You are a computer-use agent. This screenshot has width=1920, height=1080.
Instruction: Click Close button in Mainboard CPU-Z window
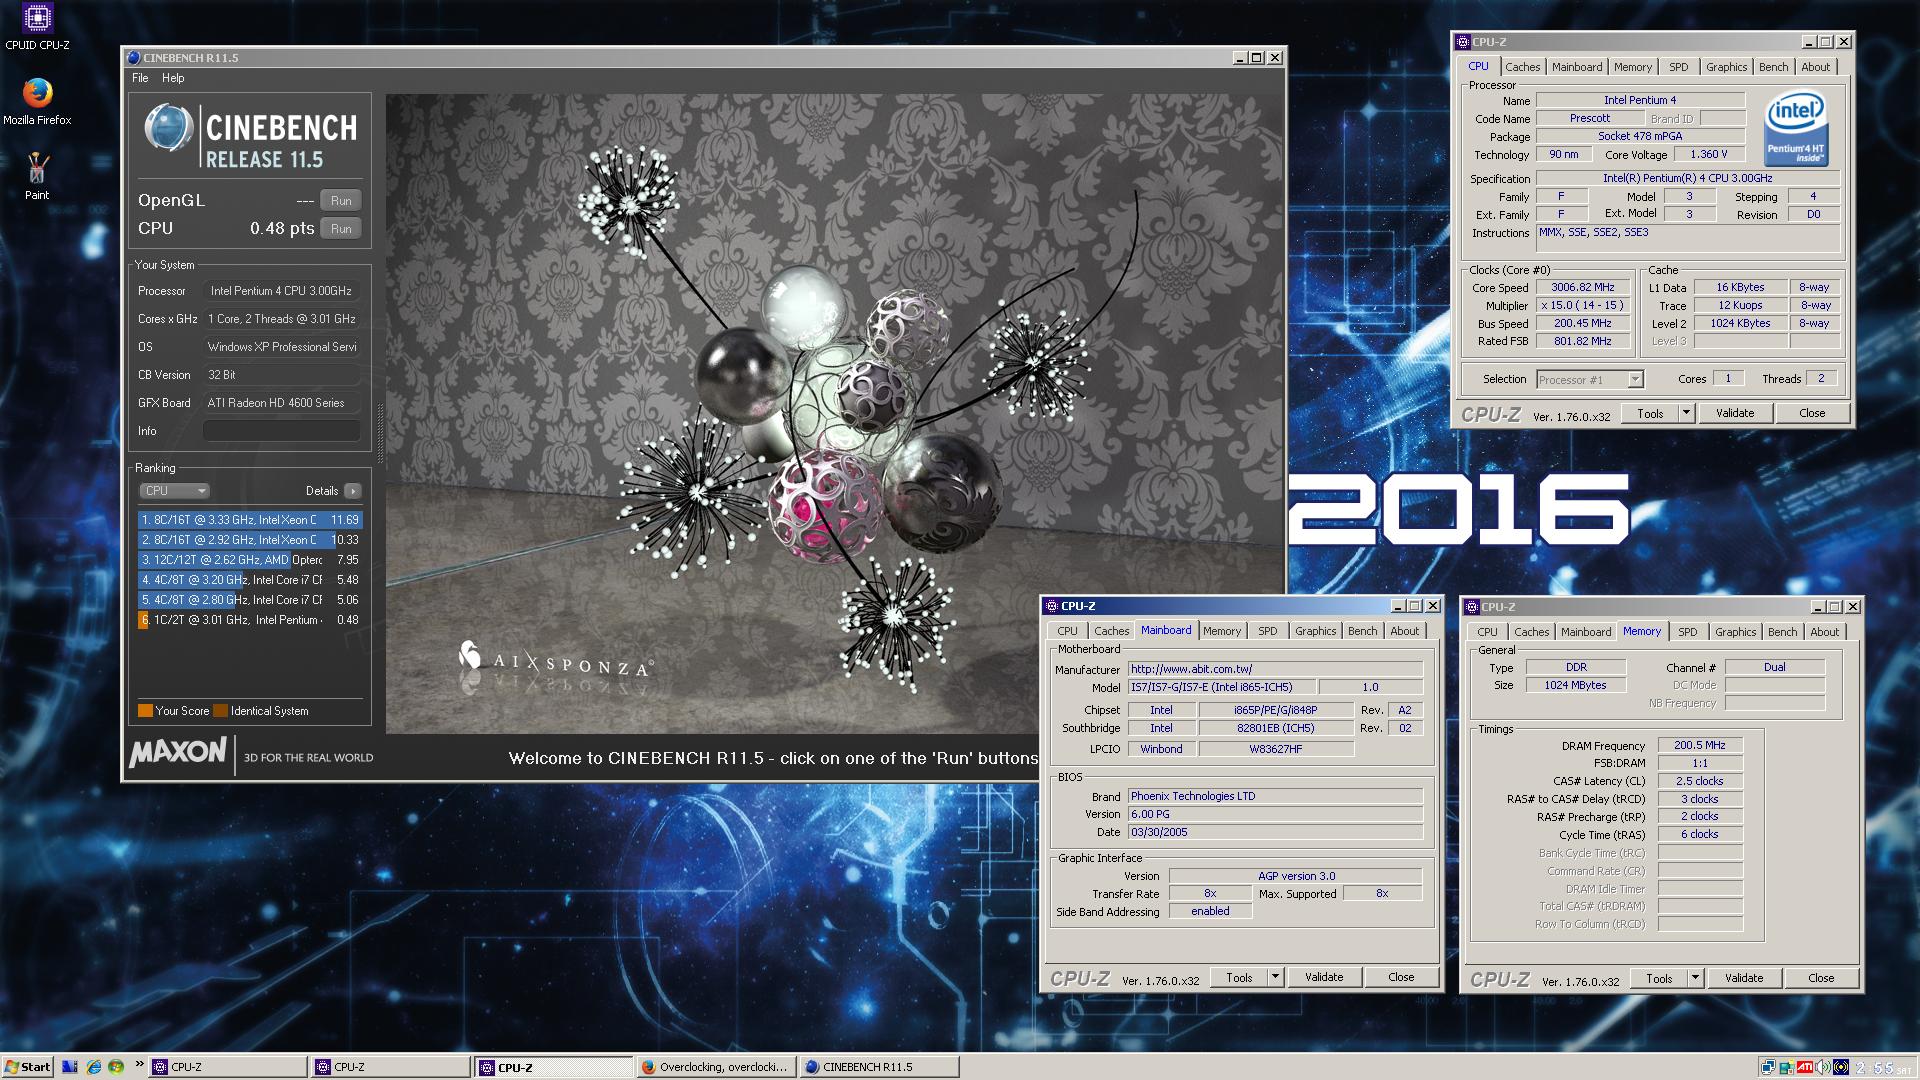[1400, 977]
